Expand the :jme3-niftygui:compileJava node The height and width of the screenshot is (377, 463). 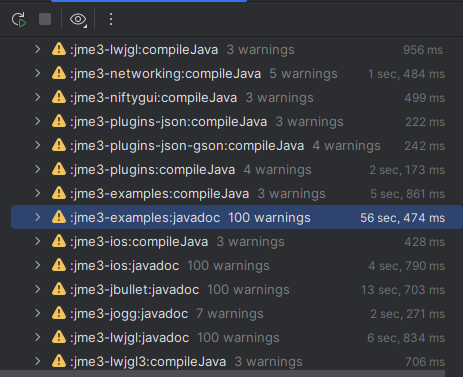[x=38, y=98]
